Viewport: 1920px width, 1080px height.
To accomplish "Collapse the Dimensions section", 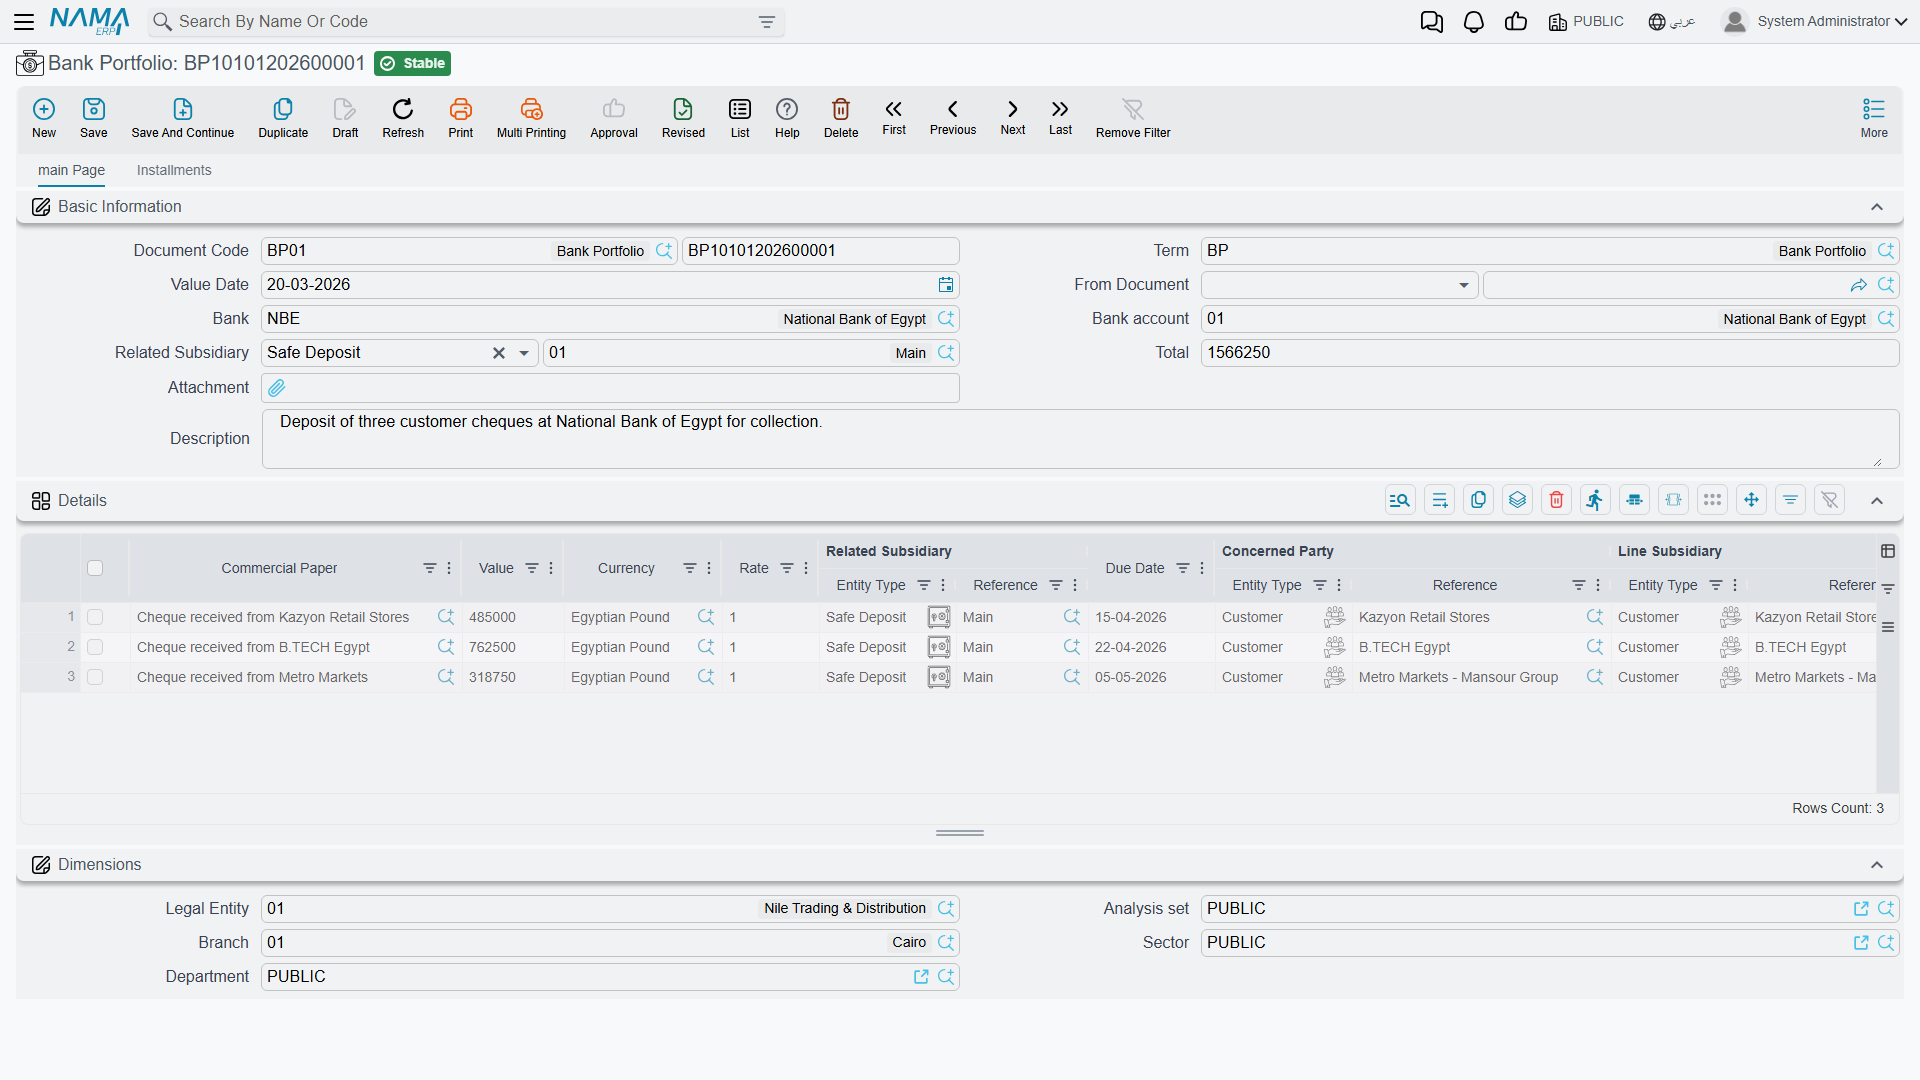I will [x=1877, y=865].
